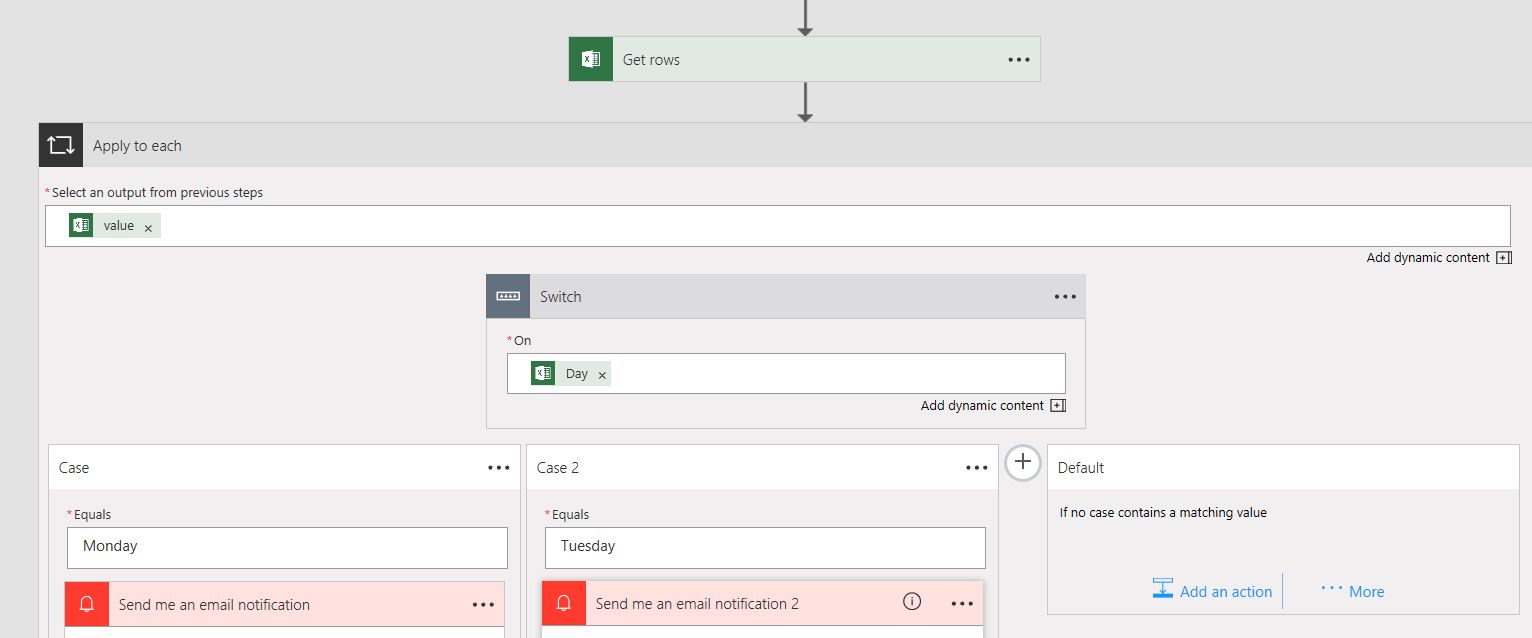Remove the value token from output field
1532x638 pixels.
tap(148, 228)
